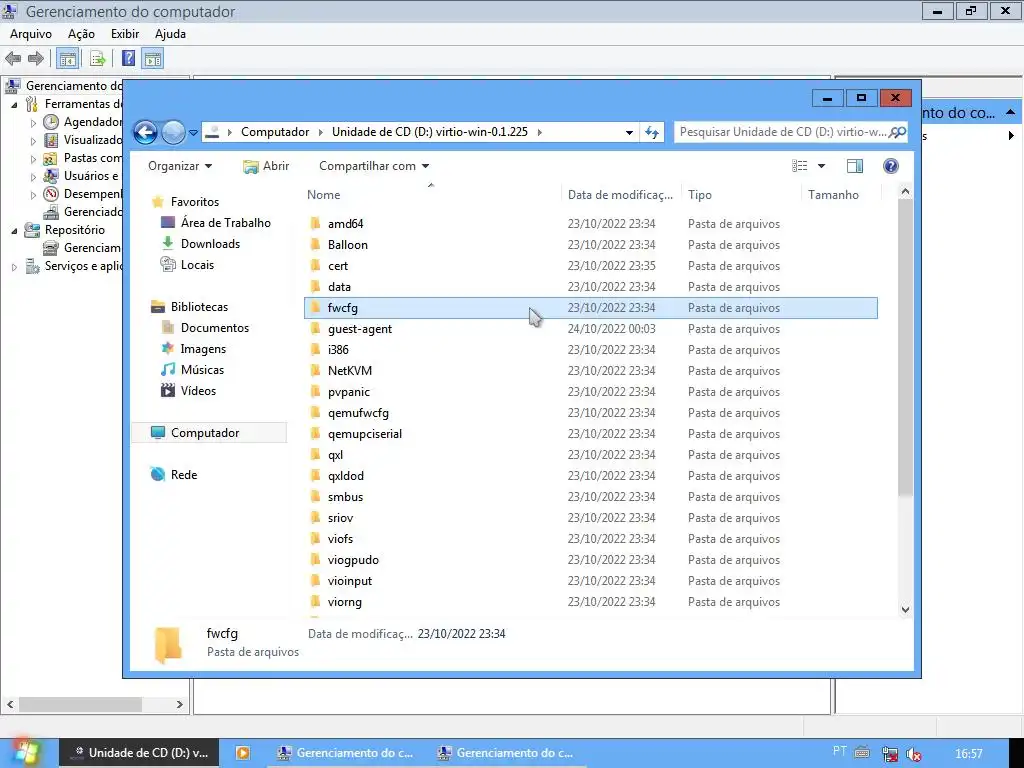This screenshot has width=1024, height=768.
Task: Toggle the Explorer preview pane icon
Action: point(854,166)
